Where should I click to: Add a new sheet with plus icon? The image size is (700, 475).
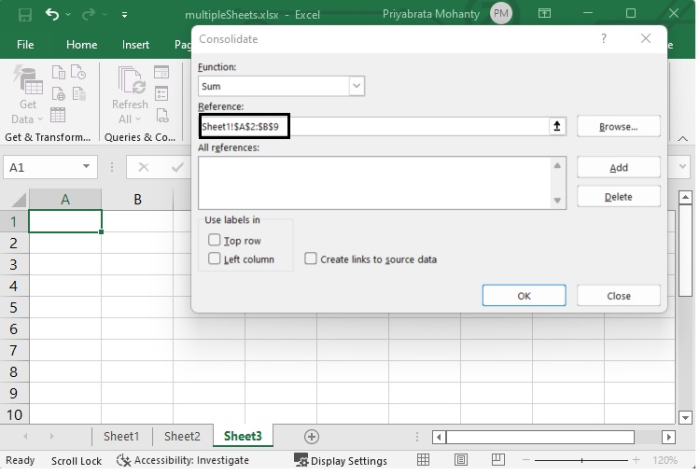point(312,436)
